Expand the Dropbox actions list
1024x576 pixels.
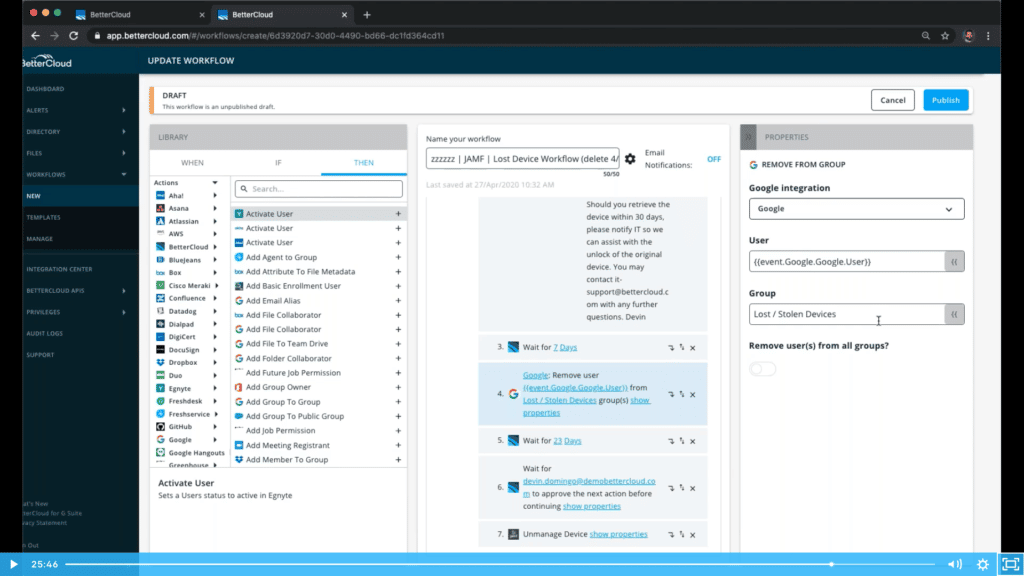[215, 362]
